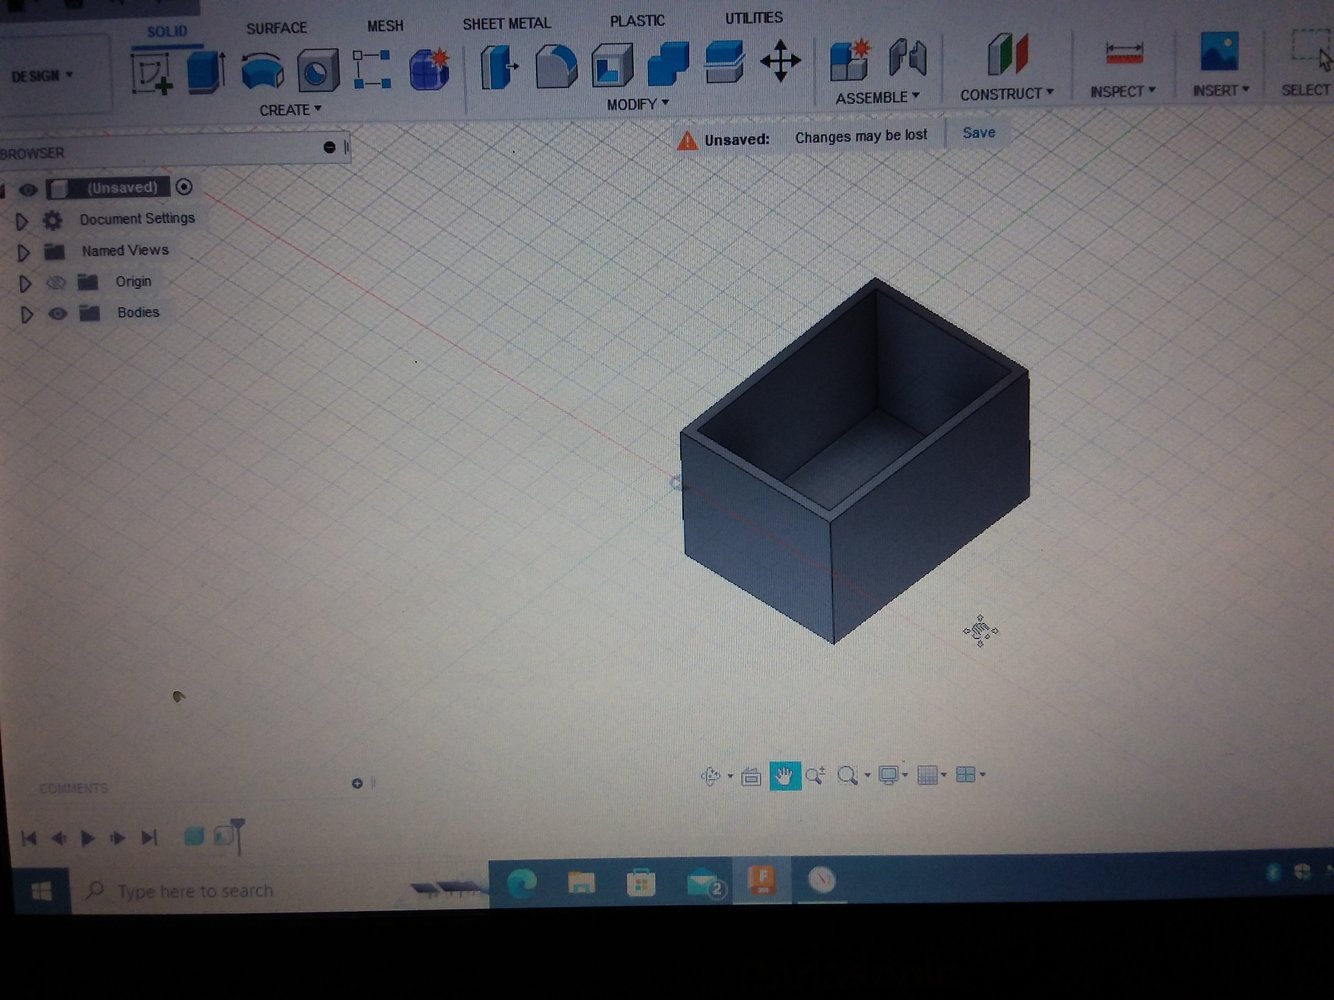Activate the Unsaved component radio button

click(x=184, y=187)
